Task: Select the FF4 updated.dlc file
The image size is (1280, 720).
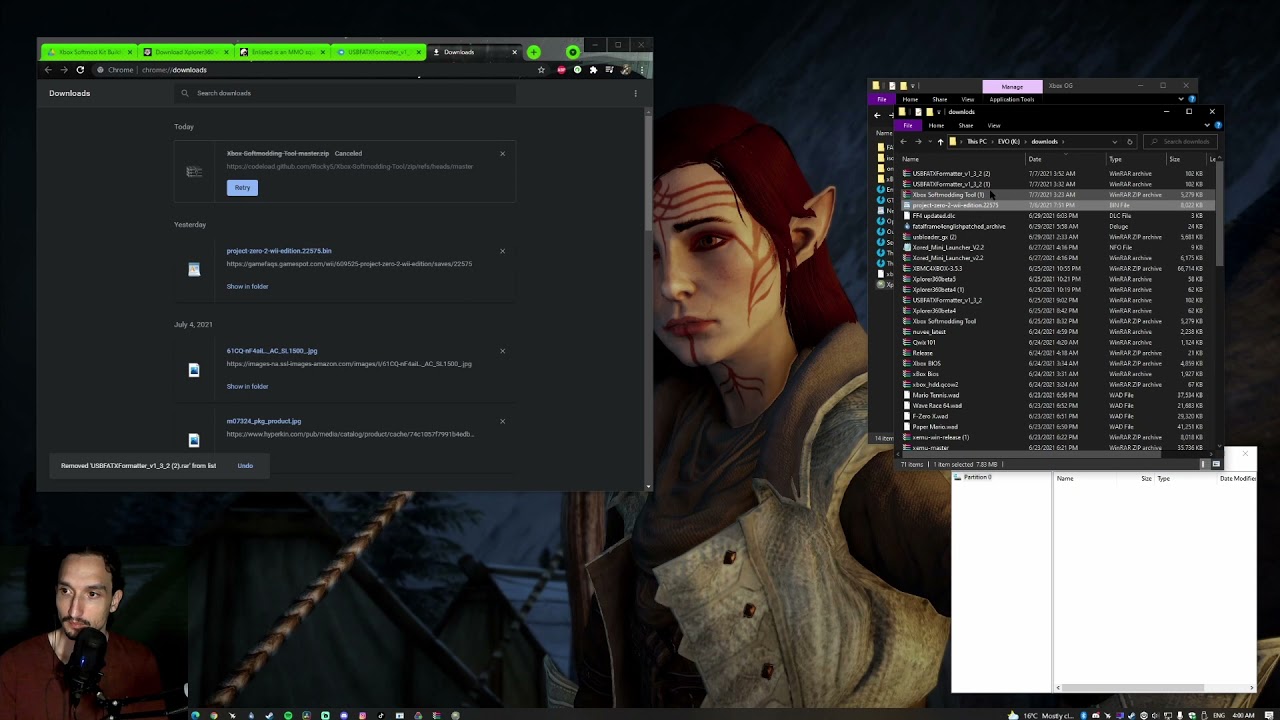Action: click(934, 216)
